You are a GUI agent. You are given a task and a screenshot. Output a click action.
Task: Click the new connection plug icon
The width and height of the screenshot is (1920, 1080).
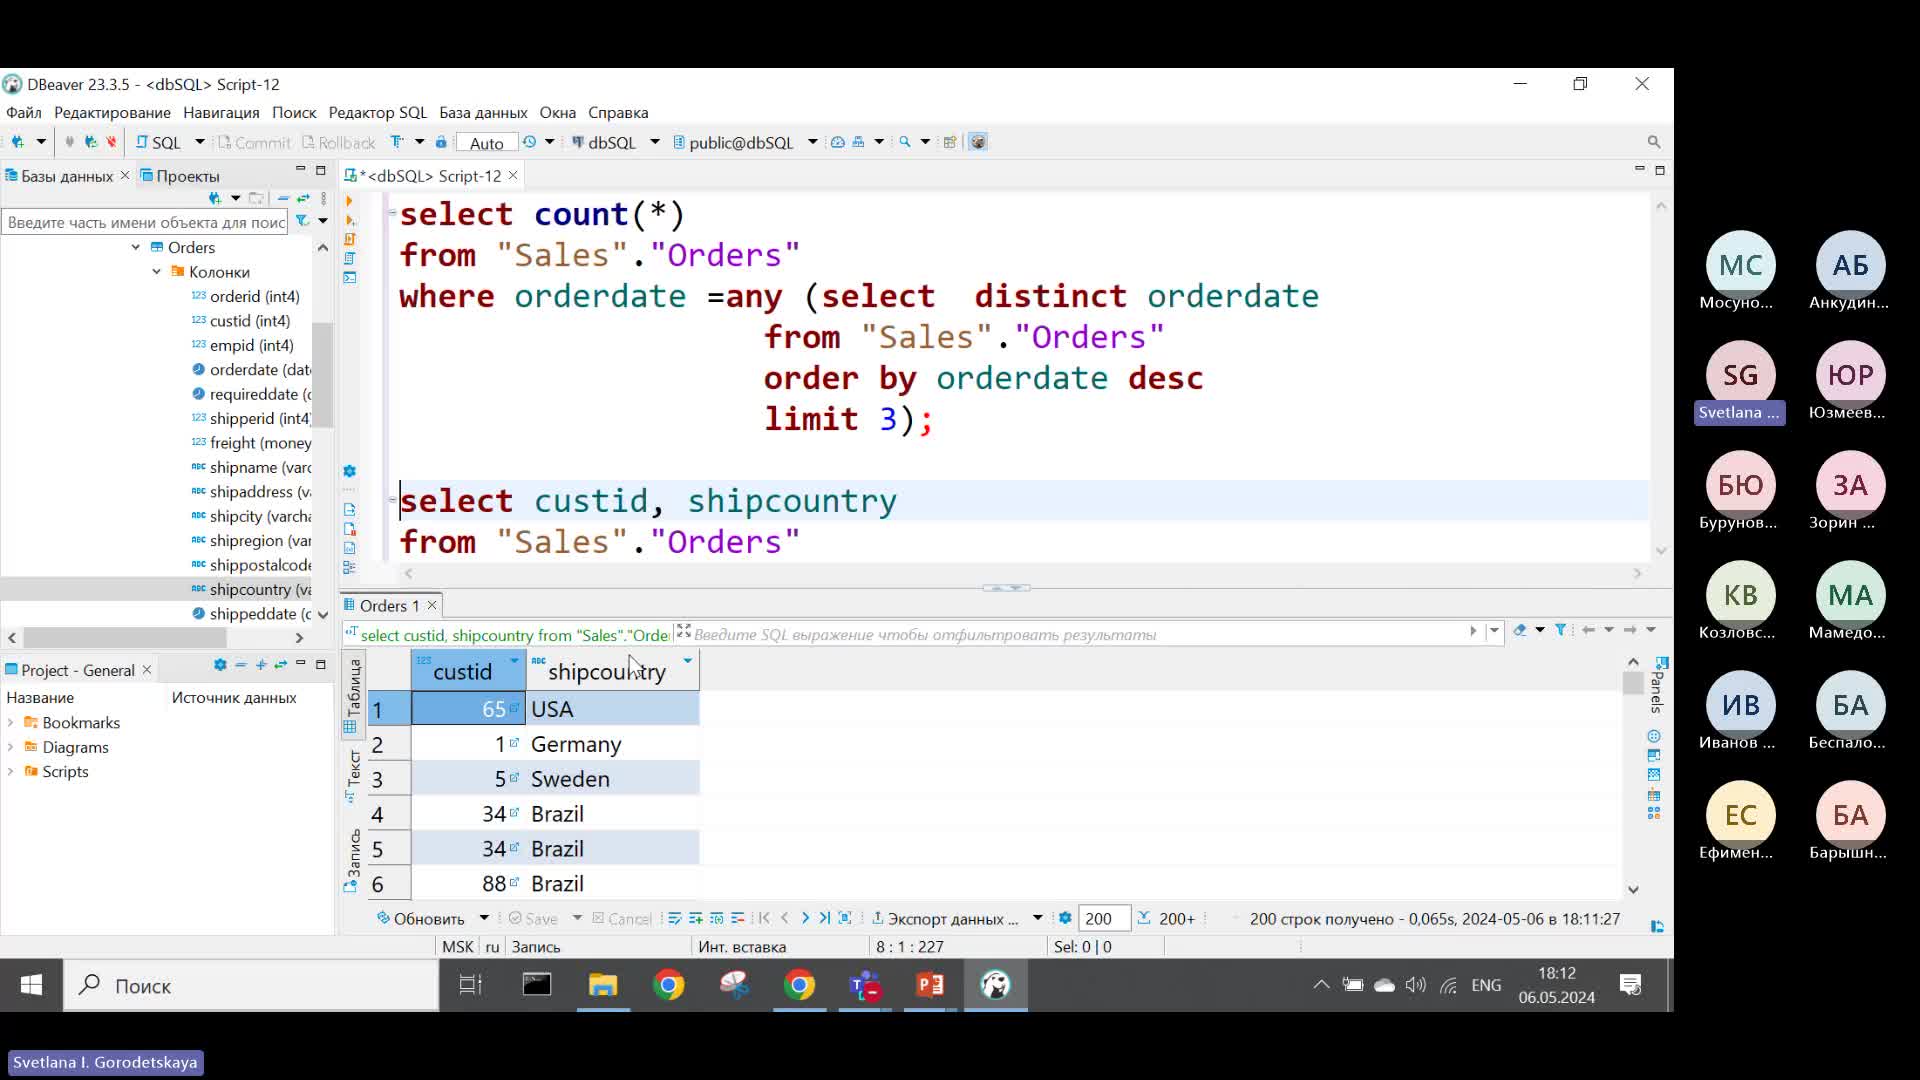[17, 142]
